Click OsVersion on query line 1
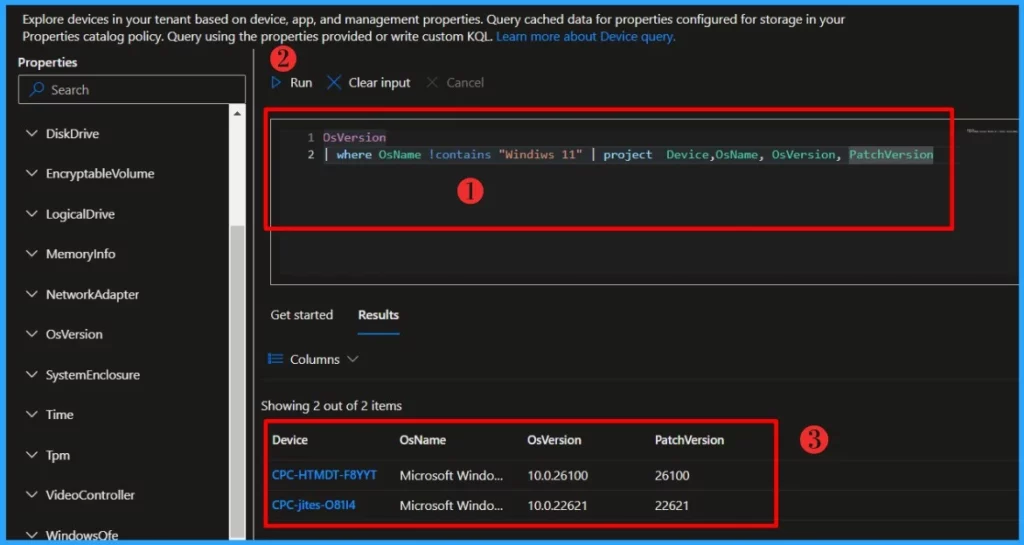 pos(354,137)
